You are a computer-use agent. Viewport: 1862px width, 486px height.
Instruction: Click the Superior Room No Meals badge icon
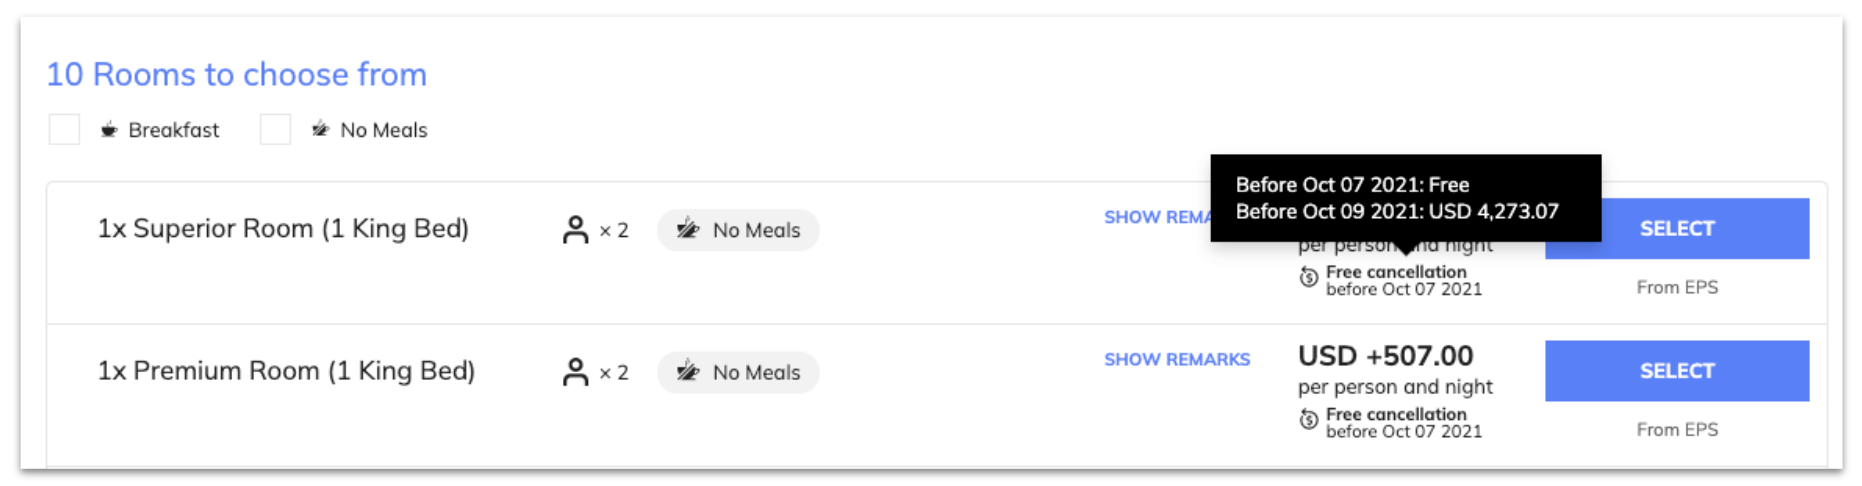688,229
